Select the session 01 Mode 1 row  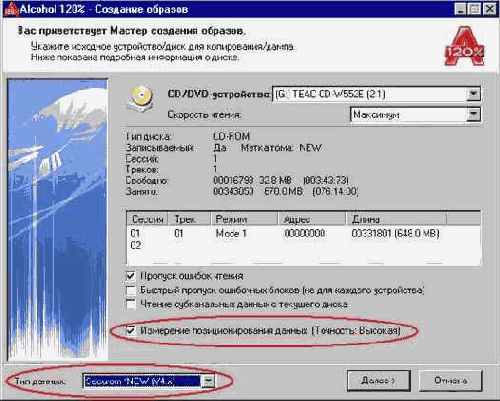pos(303,233)
